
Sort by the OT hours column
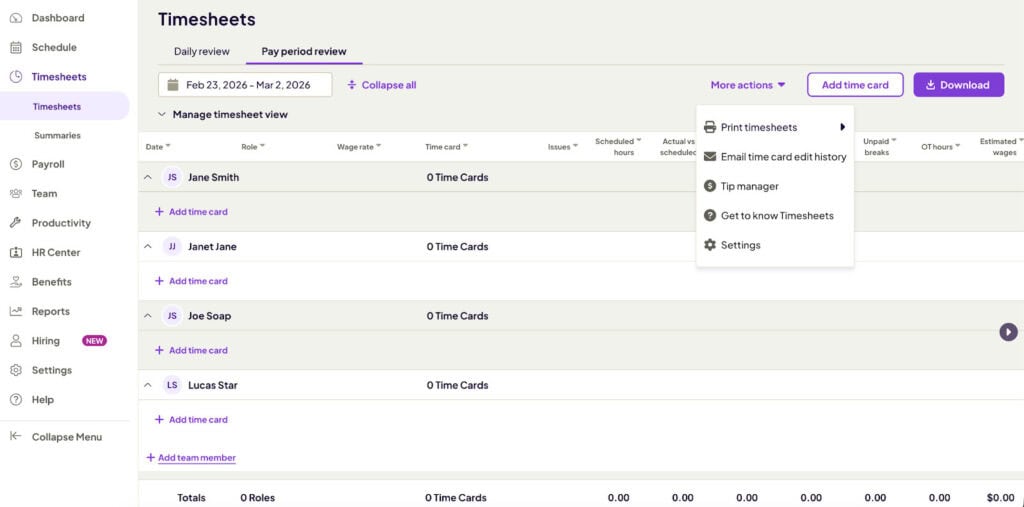click(940, 147)
